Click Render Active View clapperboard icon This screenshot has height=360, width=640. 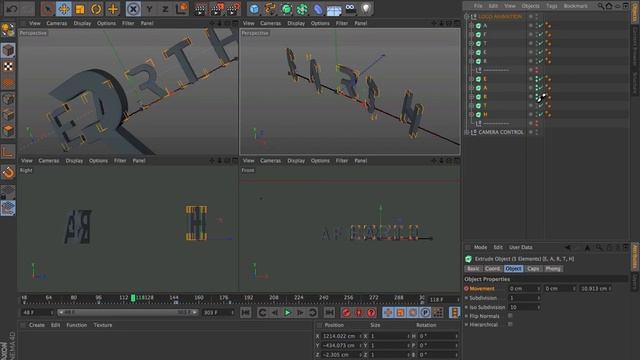200,9
